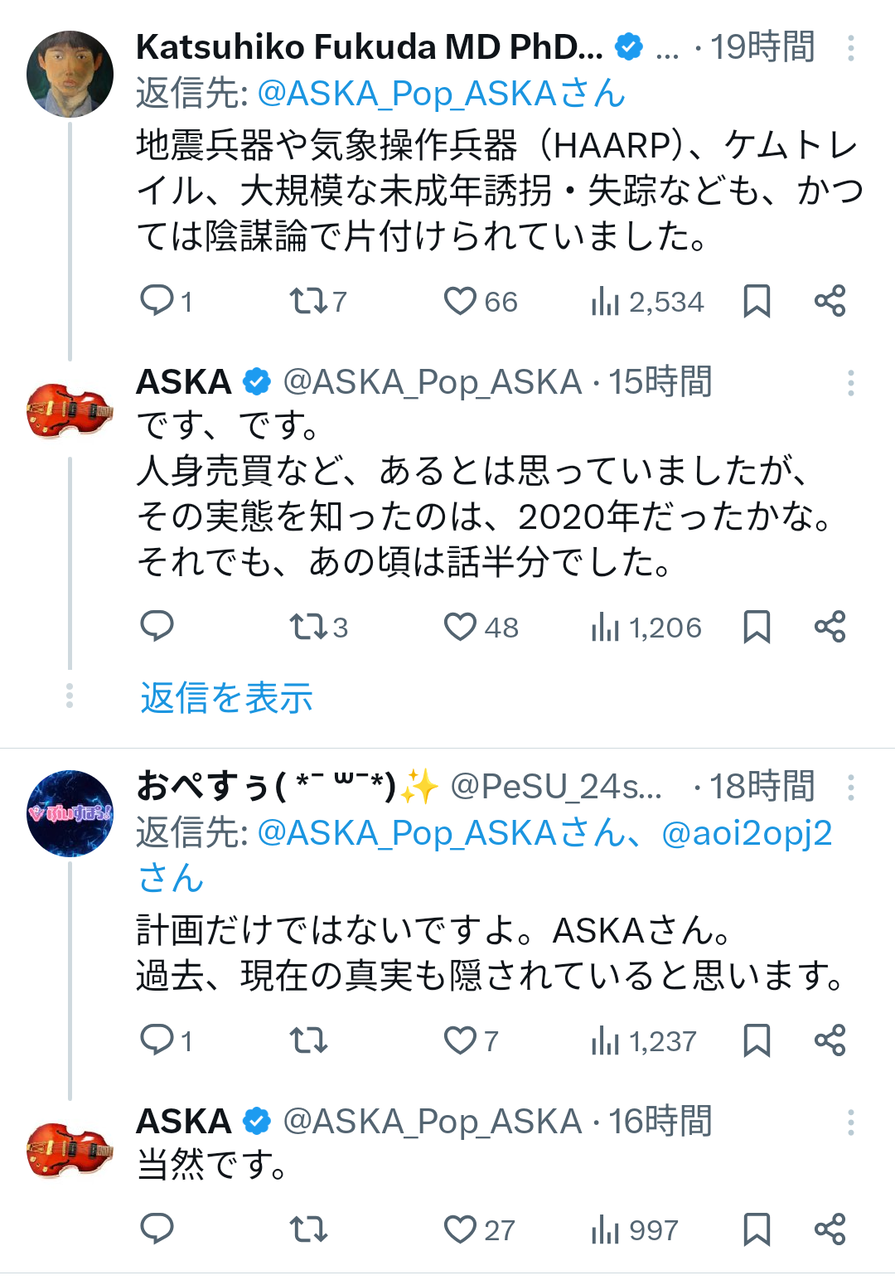This screenshot has height=1280, width=895.
Task: Click the share icon on ASKA's 当然です tweet
Action: pyautogui.click(x=828, y=1230)
